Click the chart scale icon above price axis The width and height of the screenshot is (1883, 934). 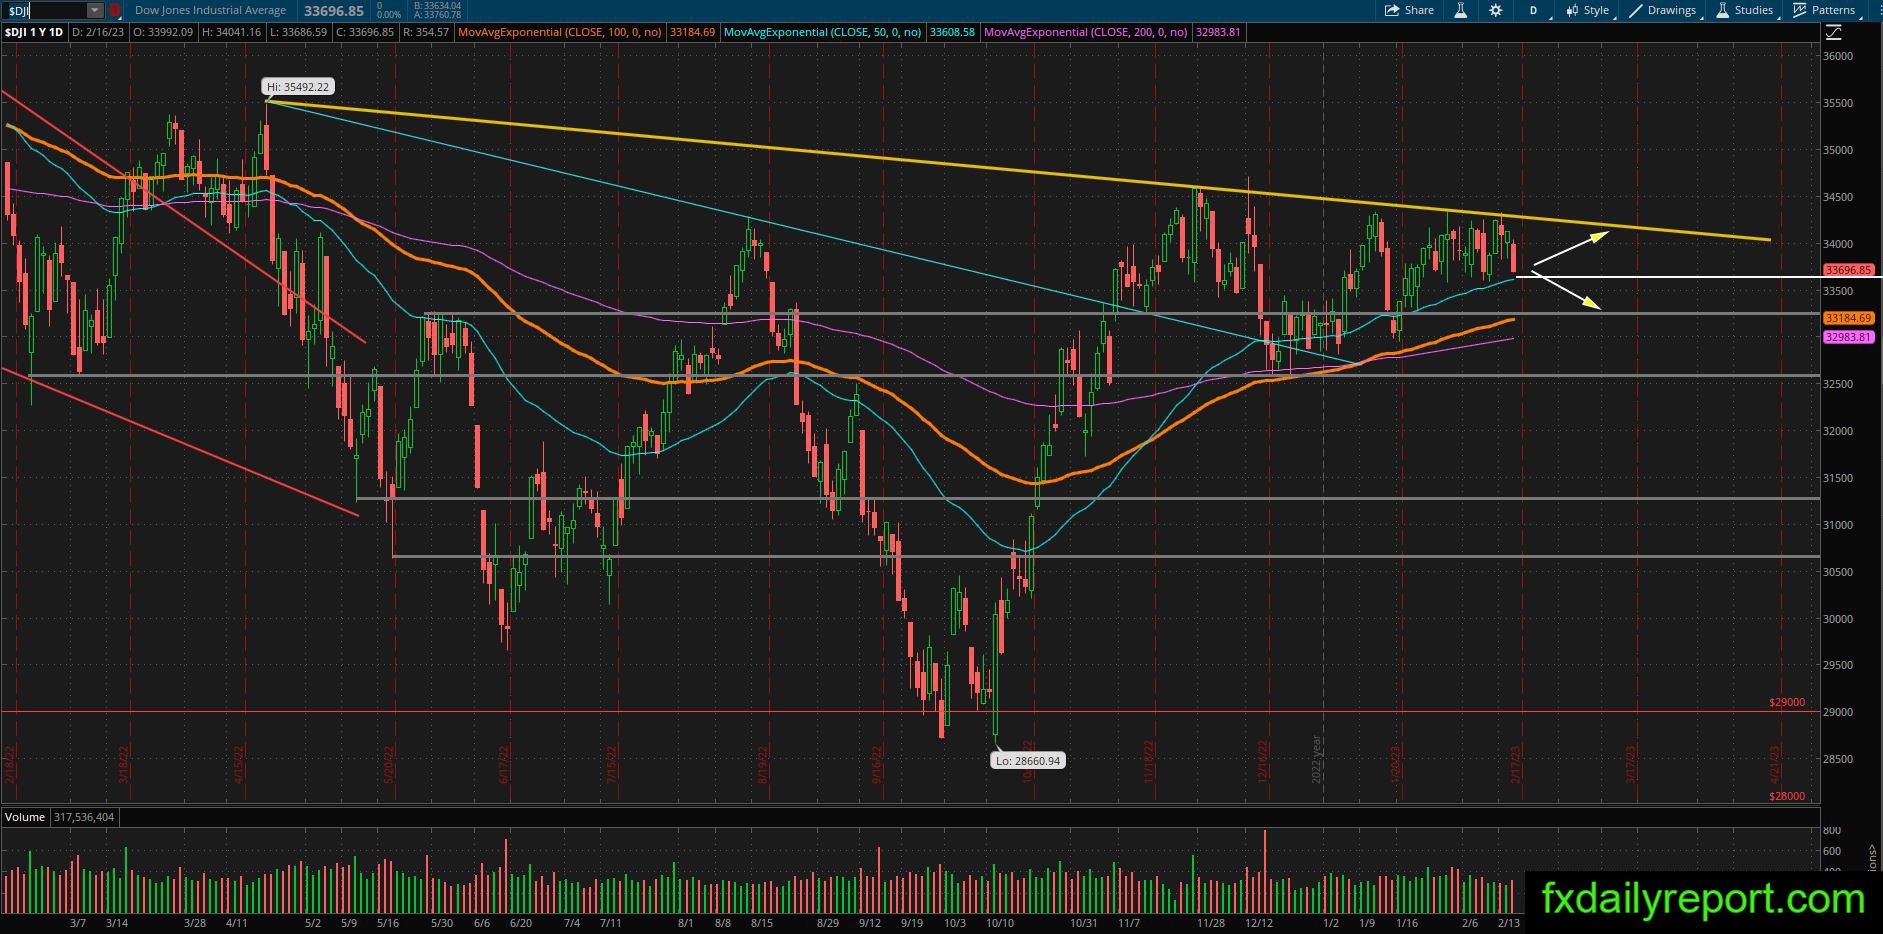(x=1834, y=32)
